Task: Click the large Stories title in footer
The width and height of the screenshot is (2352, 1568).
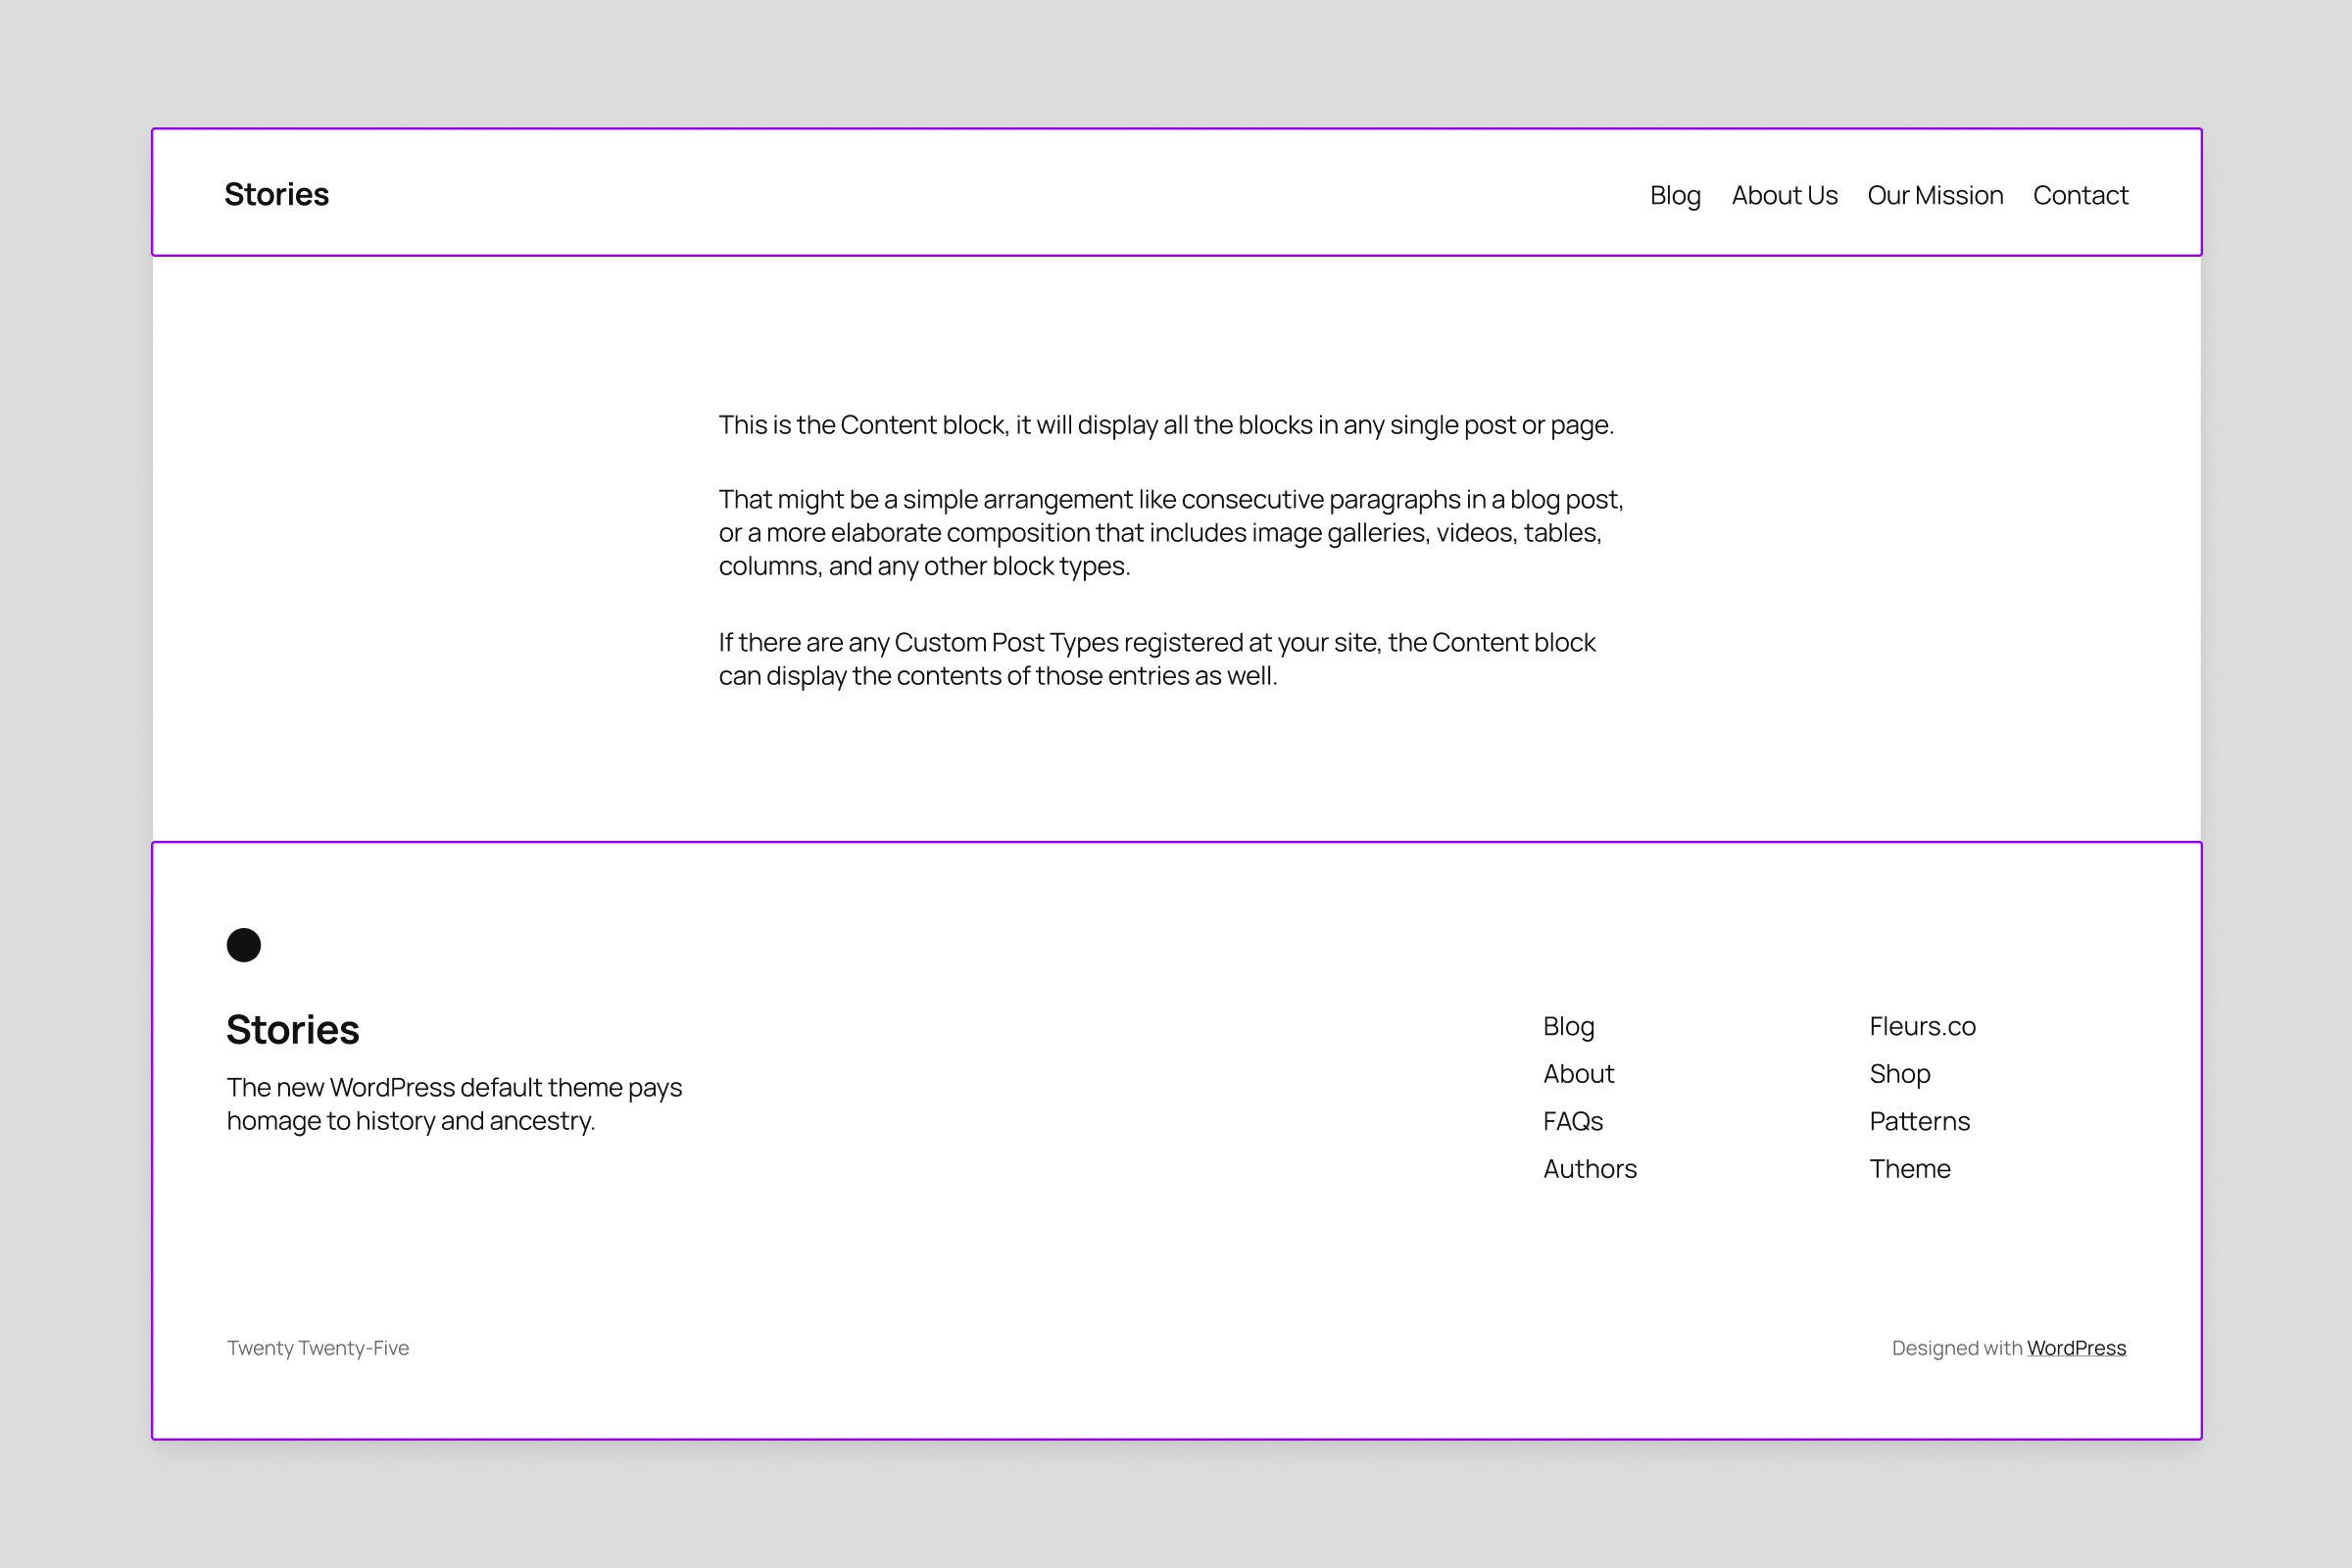Action: click(x=292, y=1029)
